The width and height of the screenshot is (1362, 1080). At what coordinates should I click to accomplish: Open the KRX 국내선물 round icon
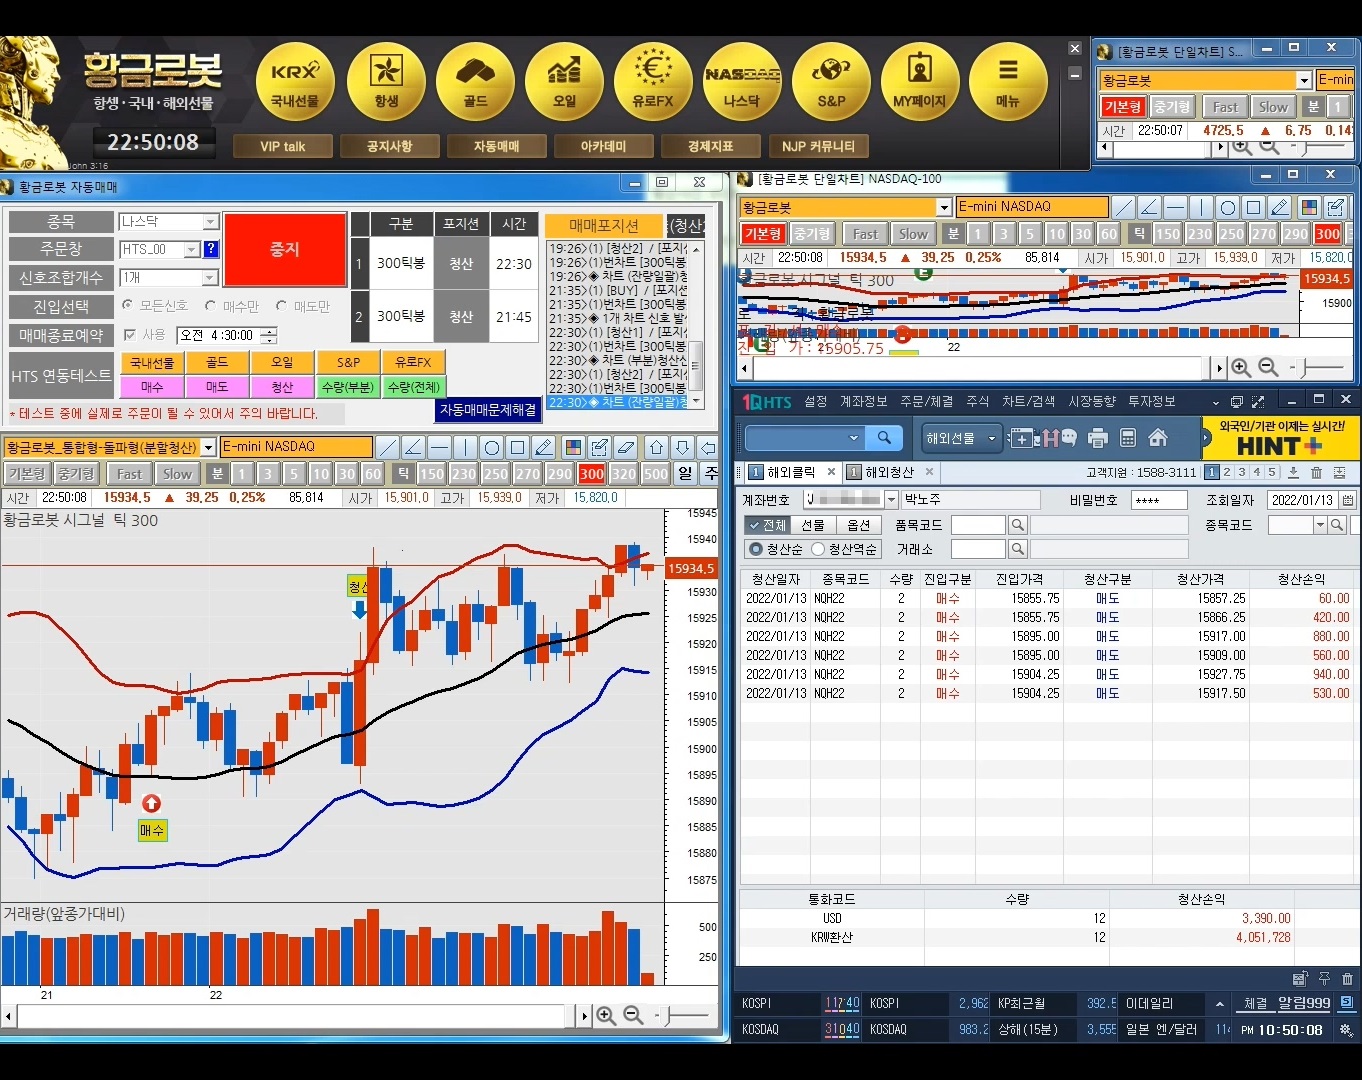(295, 82)
